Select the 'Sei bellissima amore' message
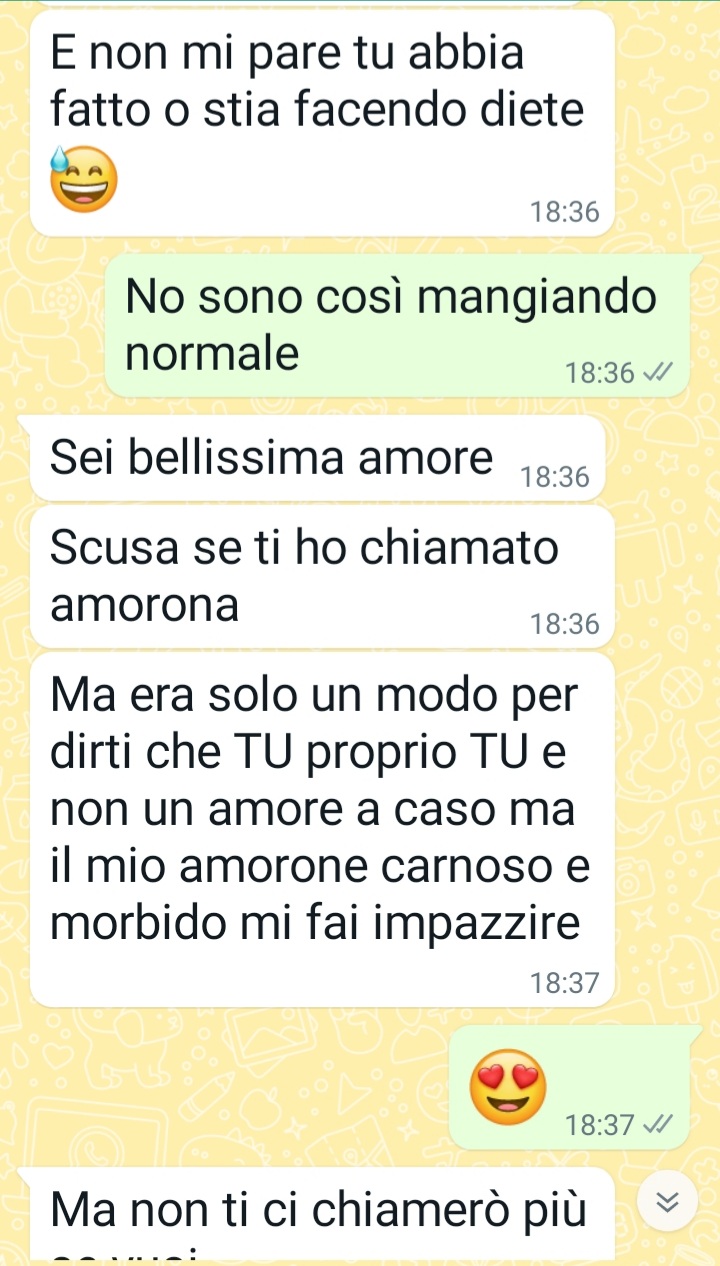This screenshot has width=720, height=1266. 318,458
